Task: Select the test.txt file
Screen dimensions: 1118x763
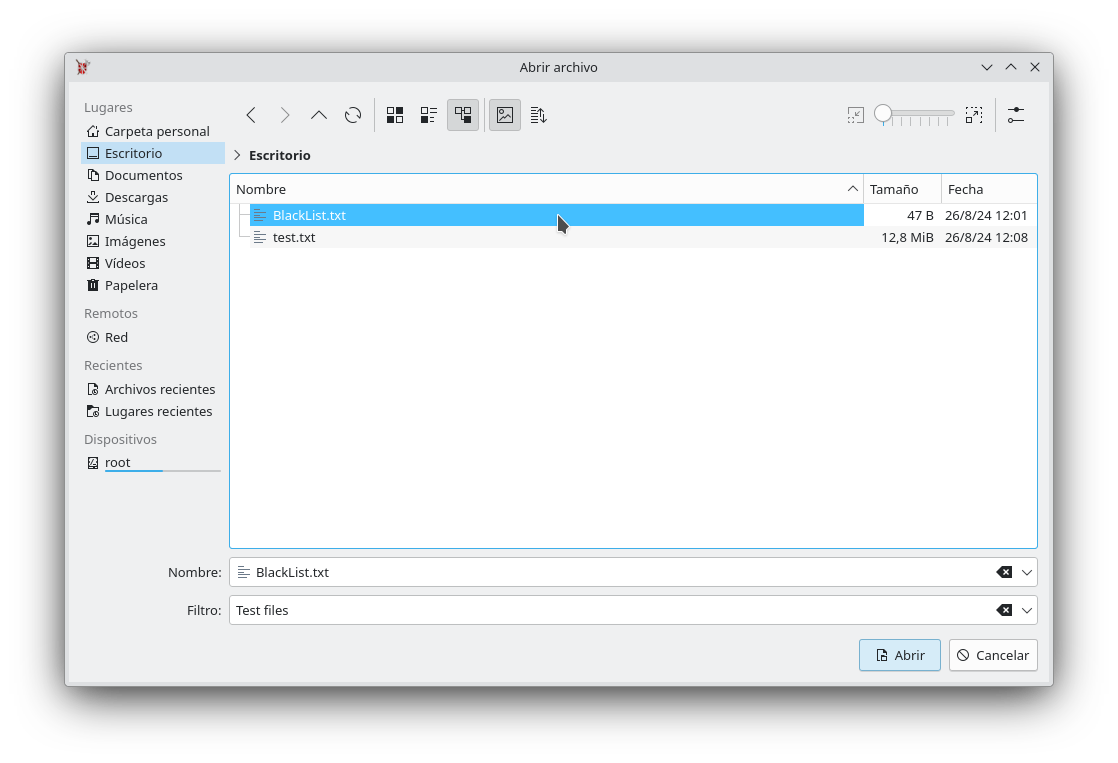Action: pyautogui.click(x=294, y=237)
